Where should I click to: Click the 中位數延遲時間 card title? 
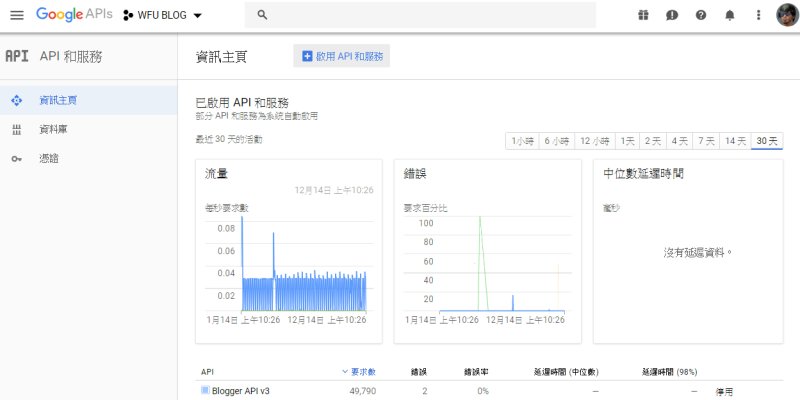coord(643,174)
